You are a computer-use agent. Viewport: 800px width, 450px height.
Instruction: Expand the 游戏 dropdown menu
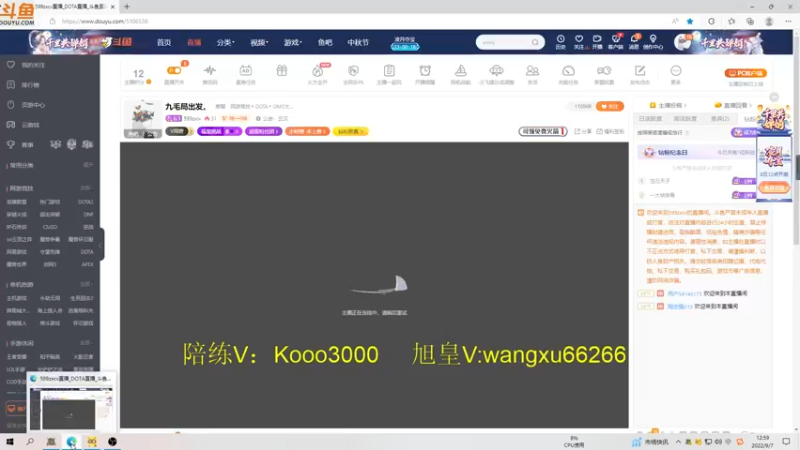pos(292,42)
